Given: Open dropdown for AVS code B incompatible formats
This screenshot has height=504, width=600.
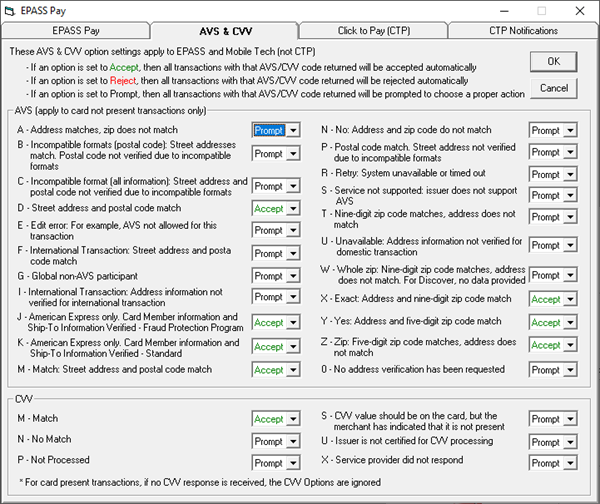Looking at the screenshot, I should tap(293, 154).
